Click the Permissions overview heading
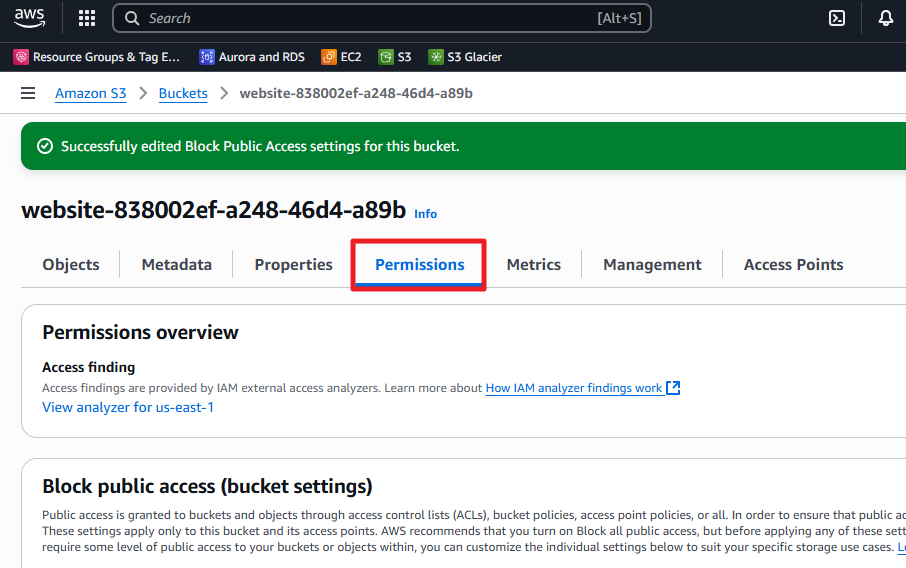The height and width of the screenshot is (568, 906). 140,332
